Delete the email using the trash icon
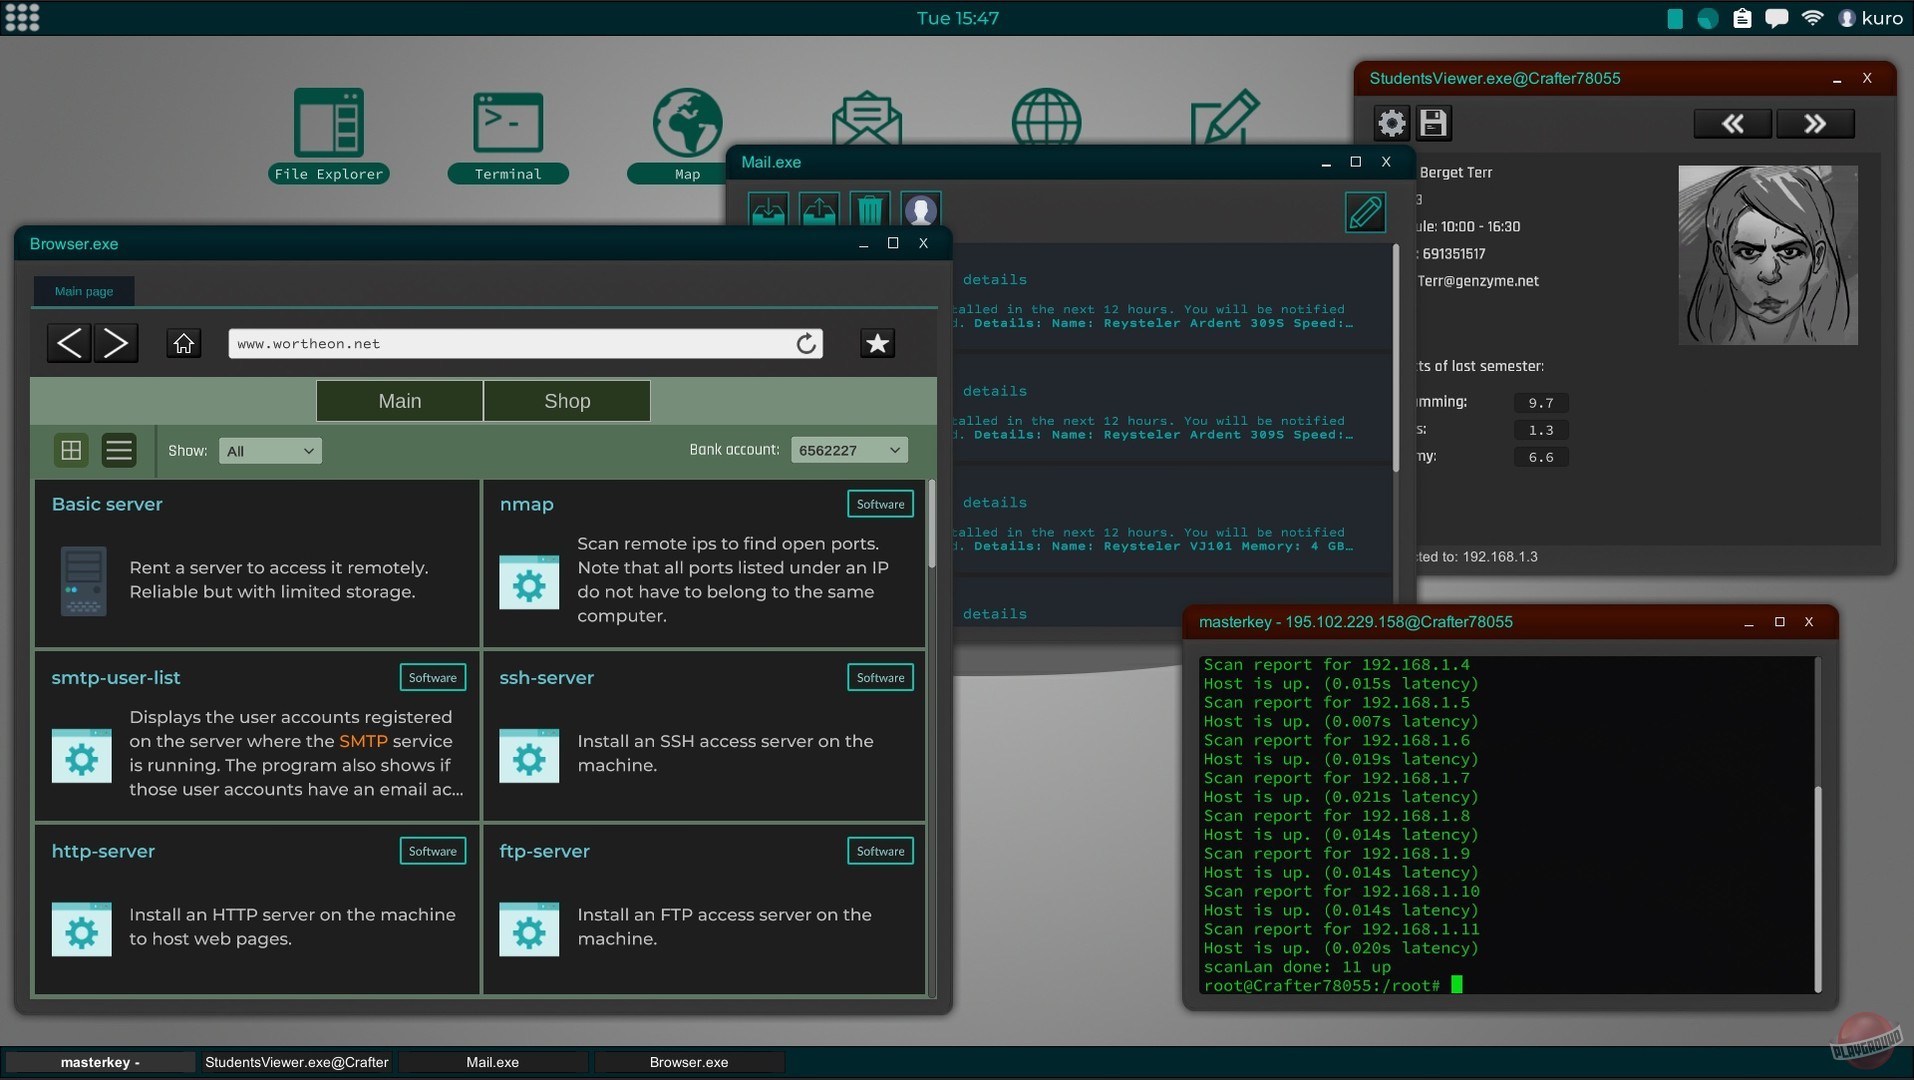Viewport: 1914px width, 1080px height. point(869,209)
